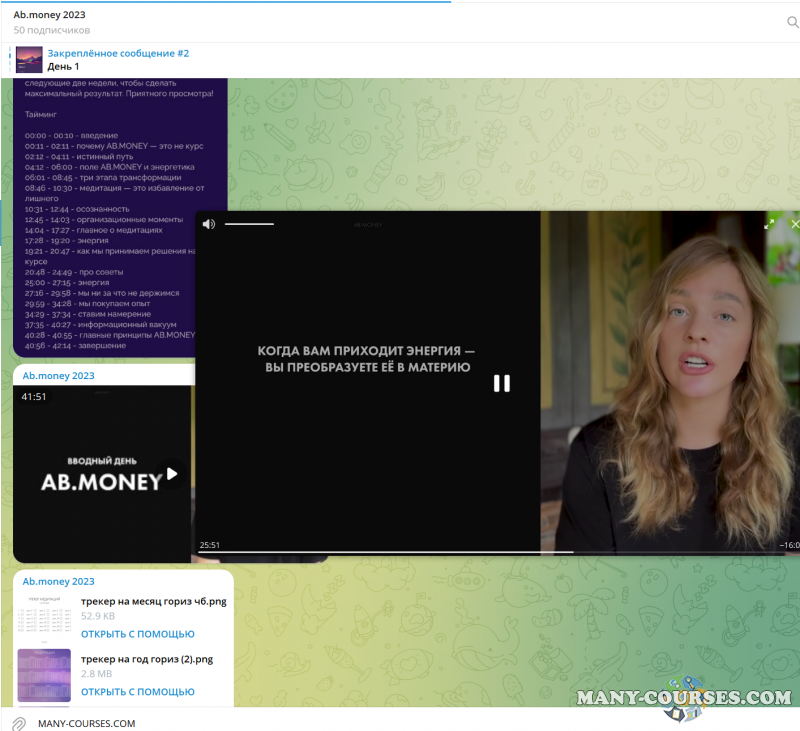Open the 'трекер на месяц гориз чб.png' thumbnail
Viewport: 800px width, 731px height.
(x=43, y=617)
